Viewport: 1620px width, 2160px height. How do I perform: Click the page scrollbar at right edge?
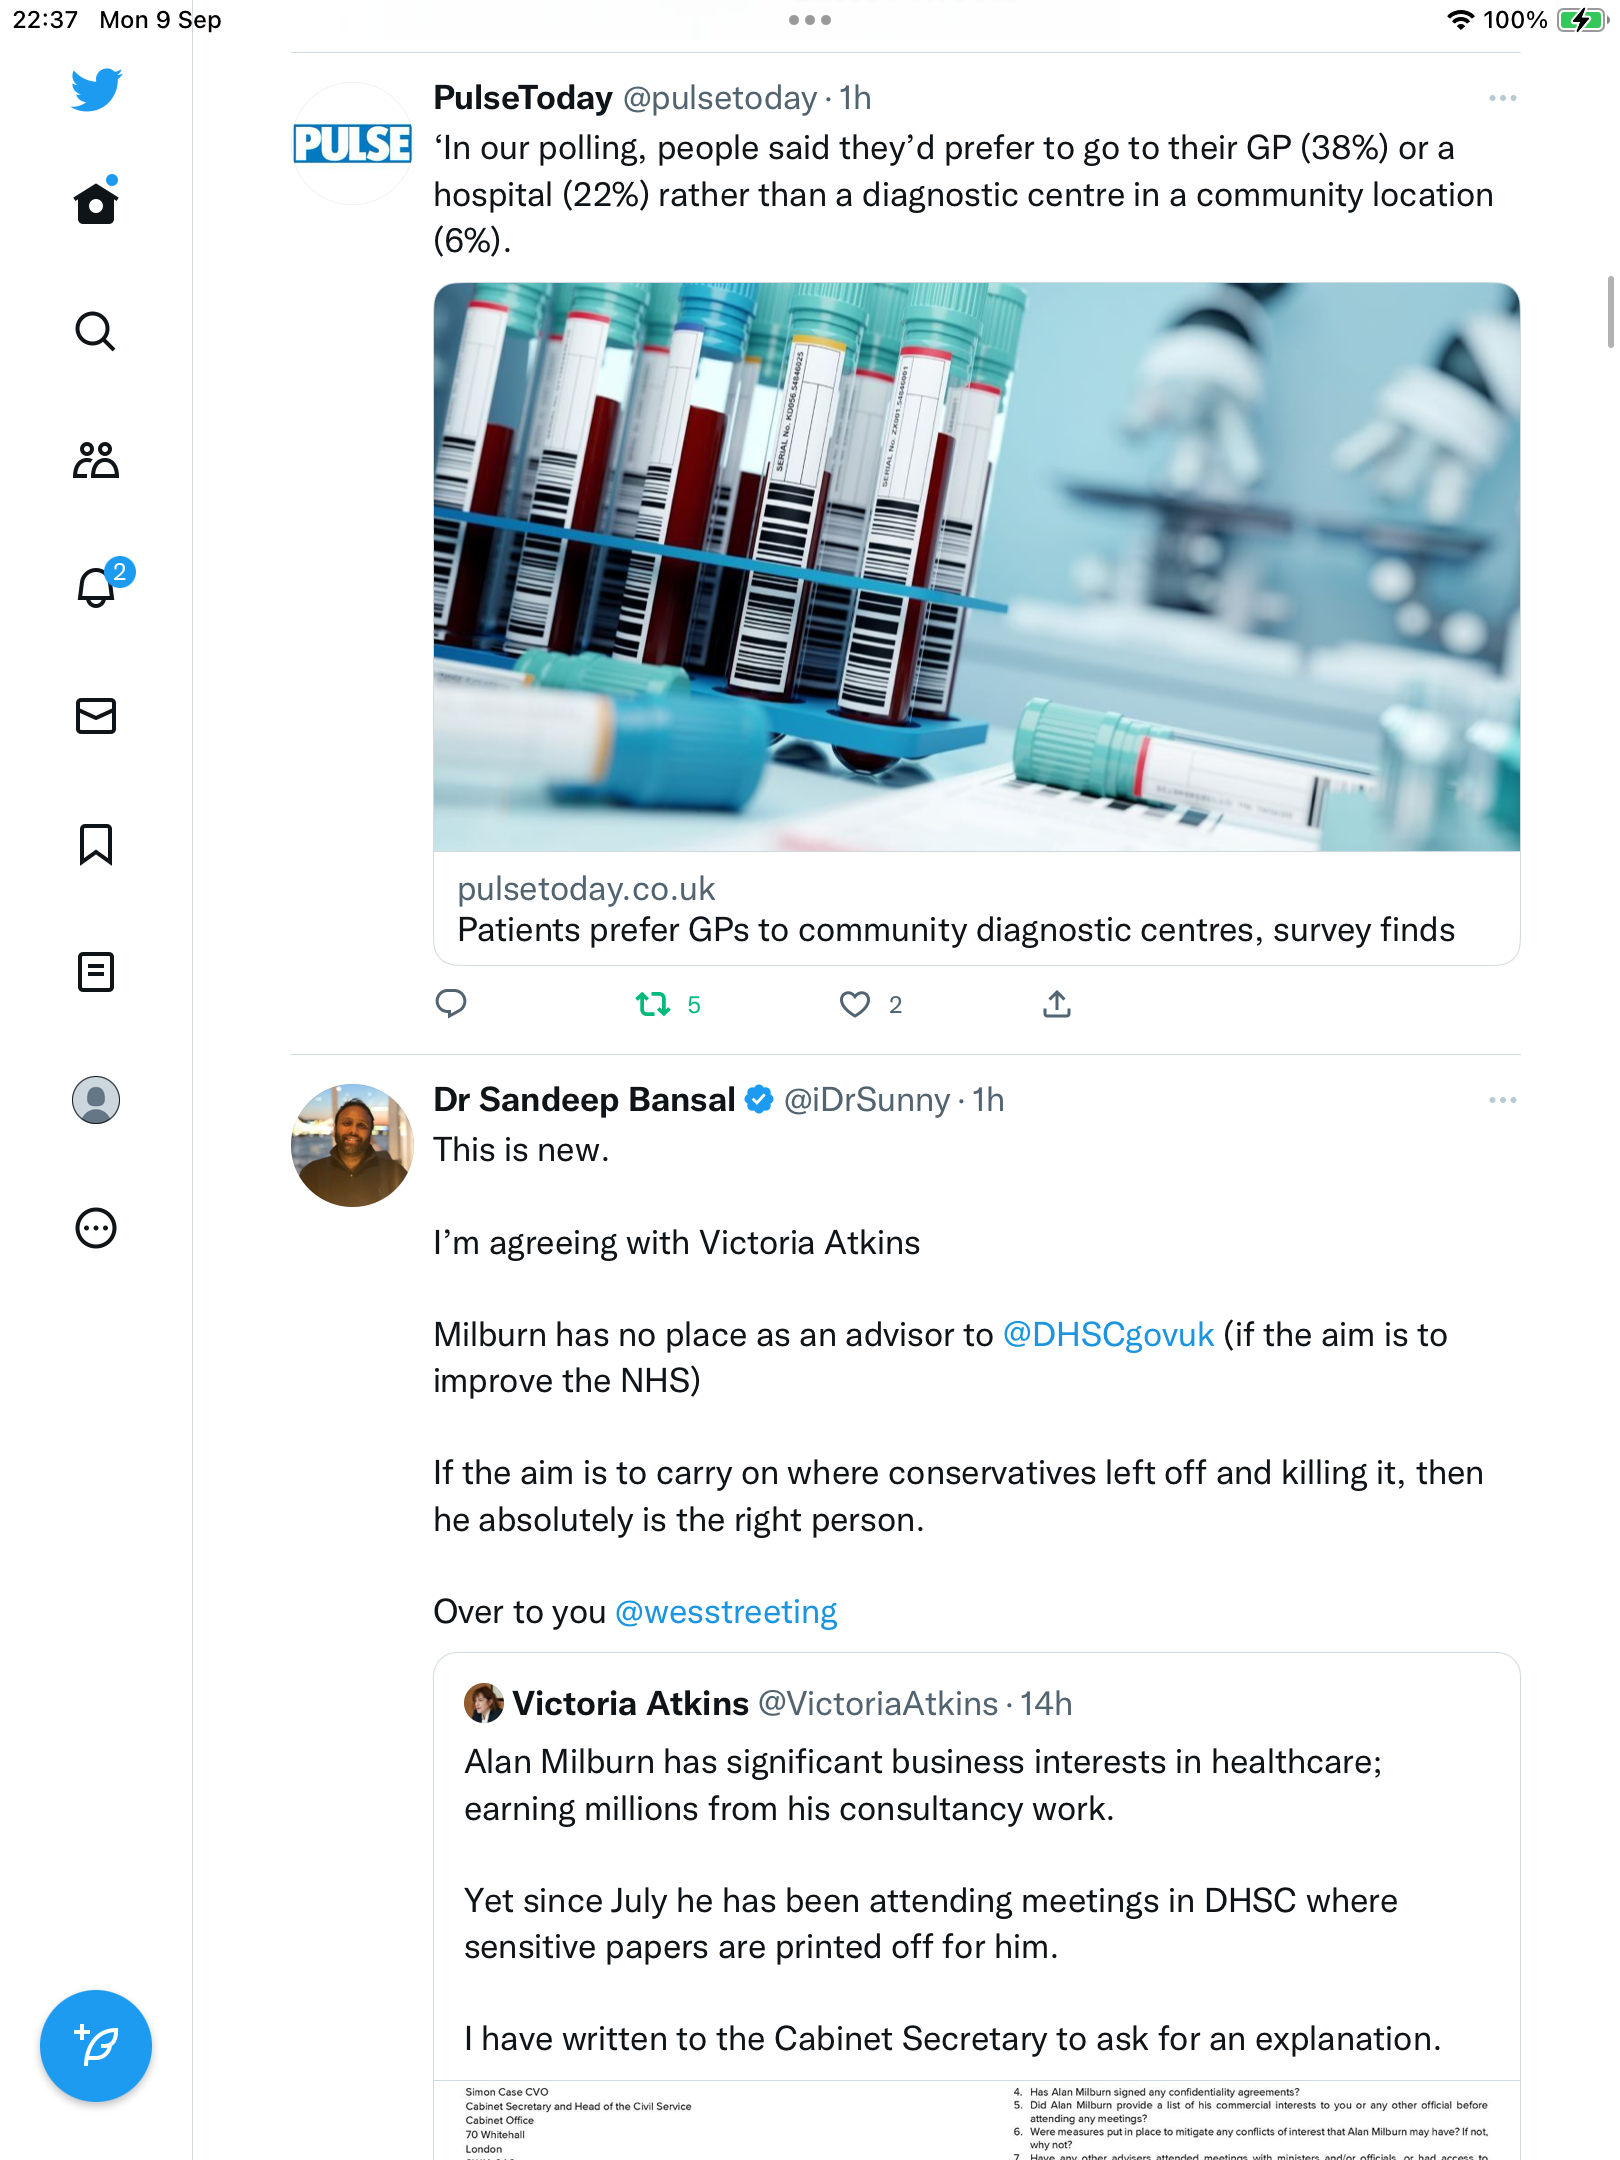1610,312
